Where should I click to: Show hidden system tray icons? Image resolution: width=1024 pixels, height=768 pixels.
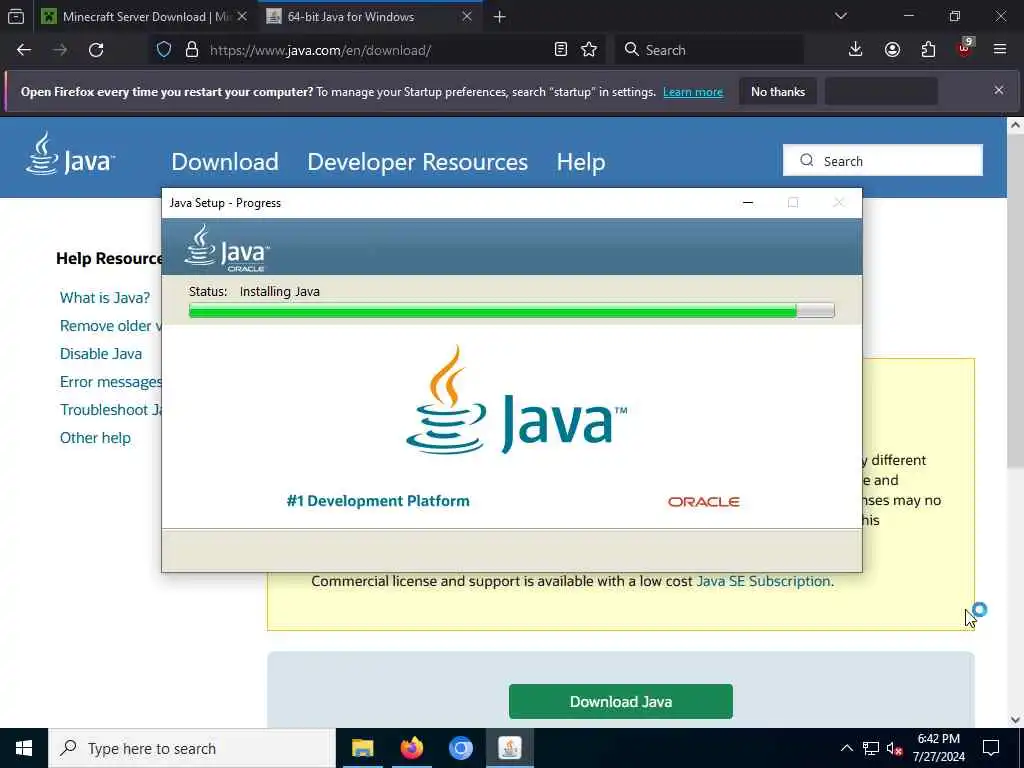coord(846,748)
